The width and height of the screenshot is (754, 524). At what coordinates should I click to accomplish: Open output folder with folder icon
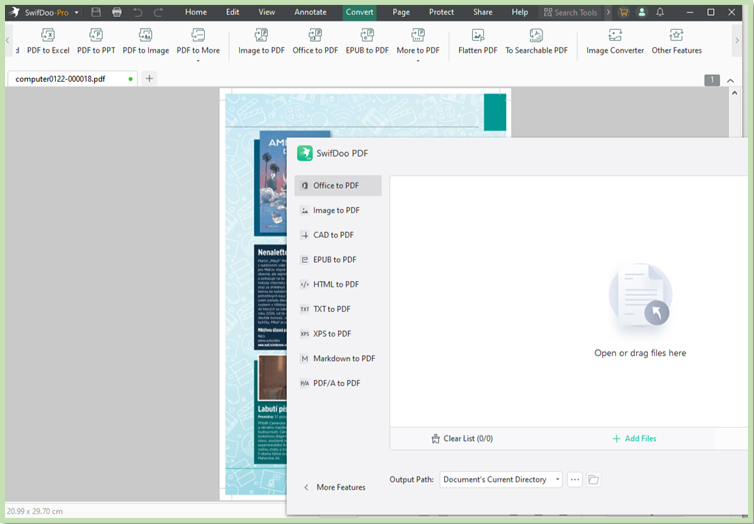593,480
